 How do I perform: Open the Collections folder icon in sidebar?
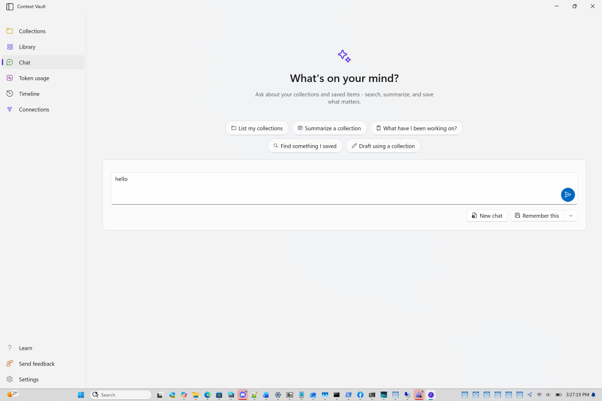(x=10, y=31)
